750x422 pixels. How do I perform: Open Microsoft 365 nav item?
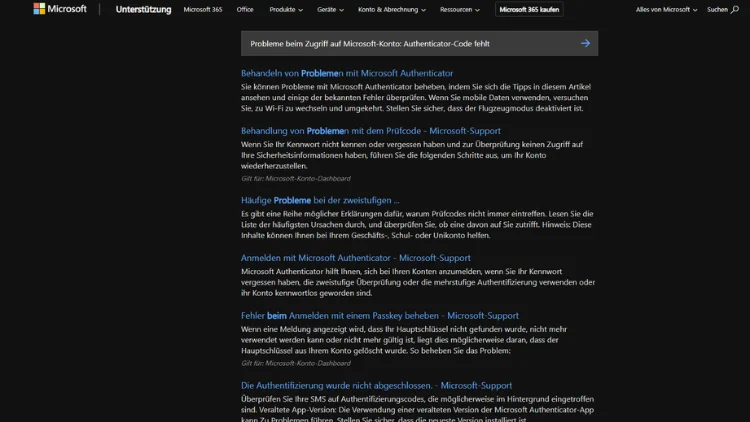point(204,9)
